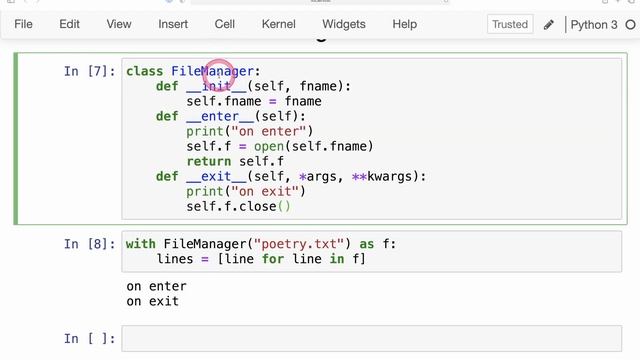Click the 'self.fname = fname' line
The height and width of the screenshot is (360, 640).
click(x=254, y=101)
